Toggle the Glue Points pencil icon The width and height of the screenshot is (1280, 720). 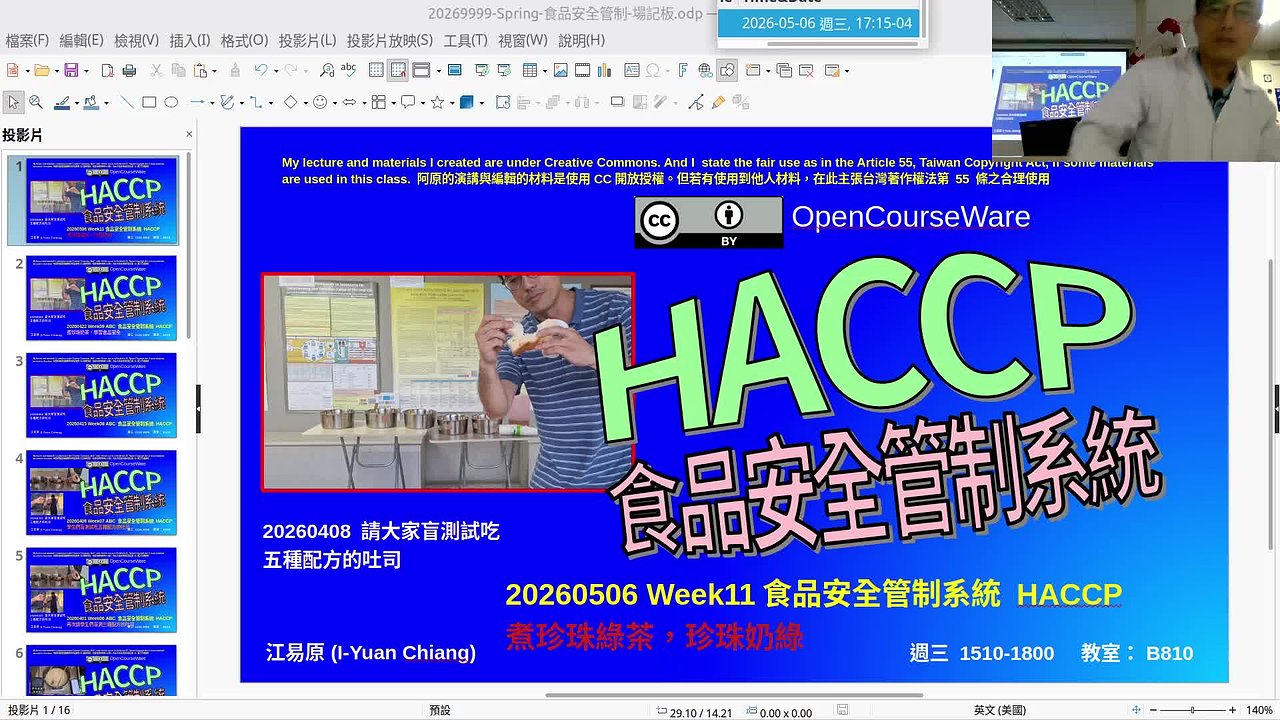pos(718,102)
